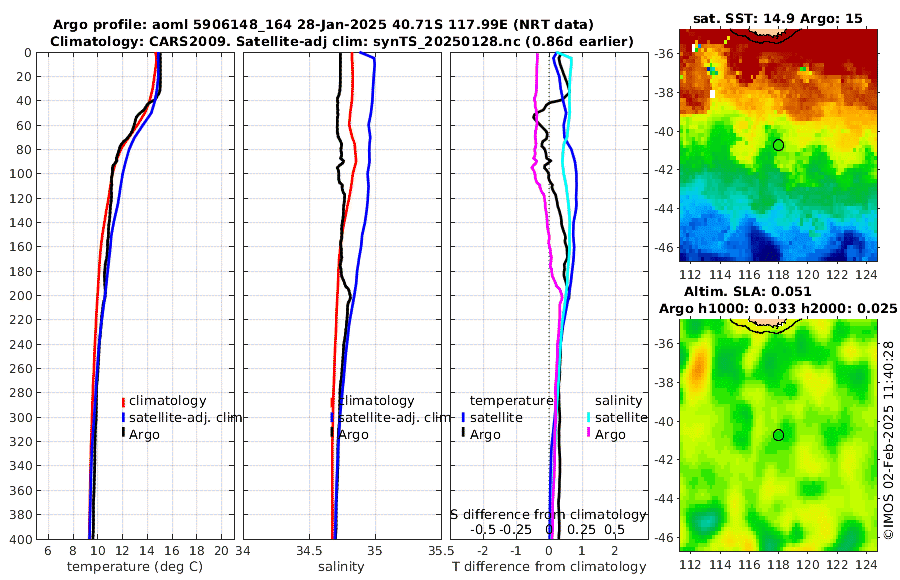Click the orange warm anomaly blob on SLA map
This screenshot has width=900, height=580.
697,368
